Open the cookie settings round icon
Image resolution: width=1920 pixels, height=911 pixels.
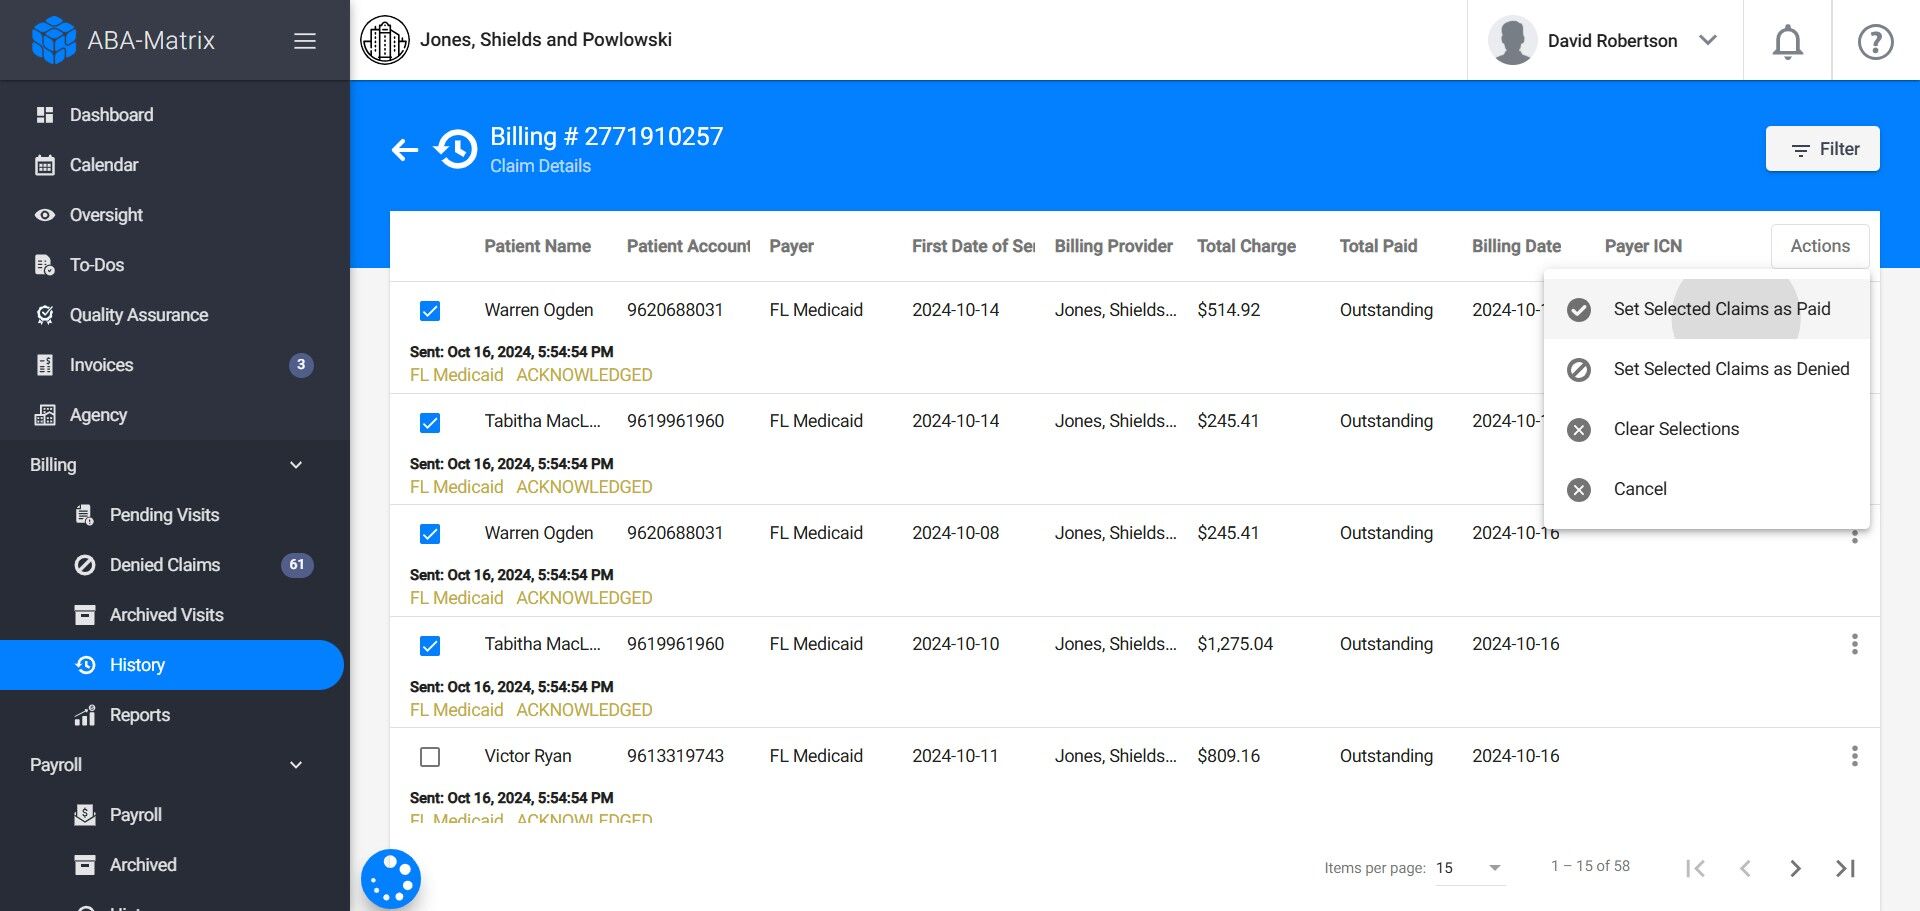(x=391, y=879)
